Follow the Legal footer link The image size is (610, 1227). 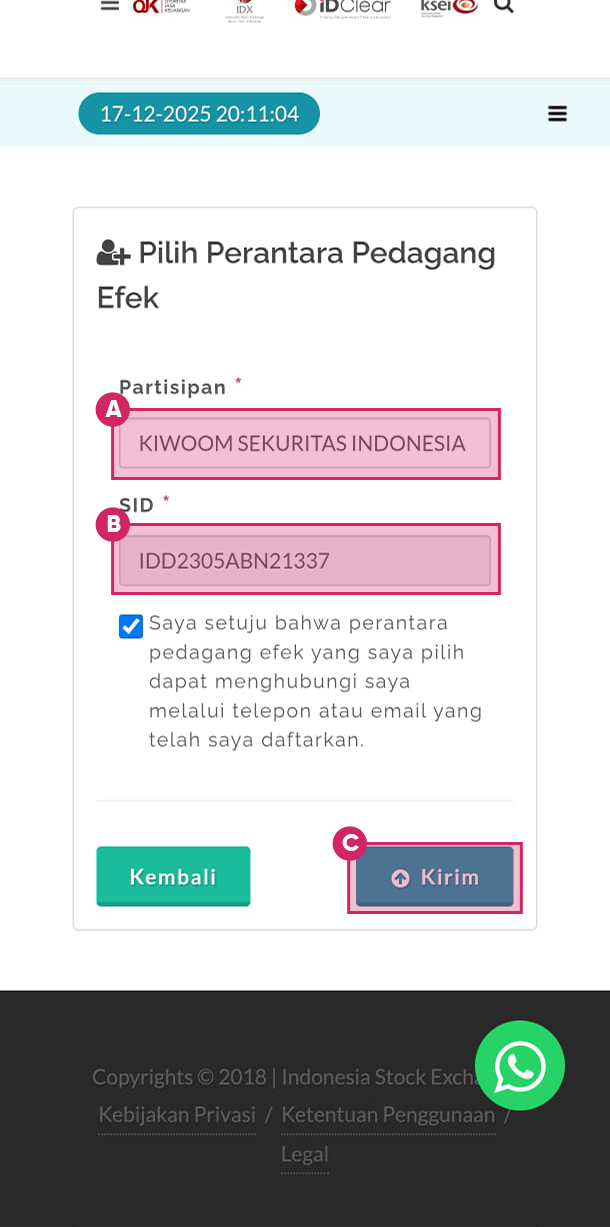tap(304, 1154)
